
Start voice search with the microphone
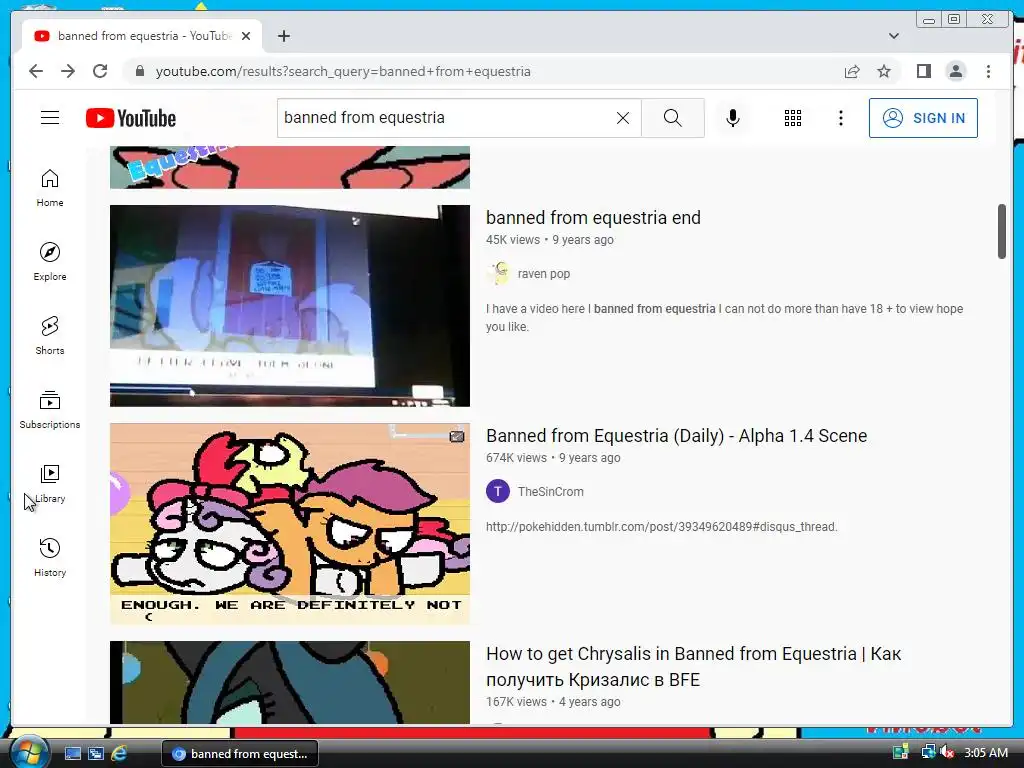733,118
